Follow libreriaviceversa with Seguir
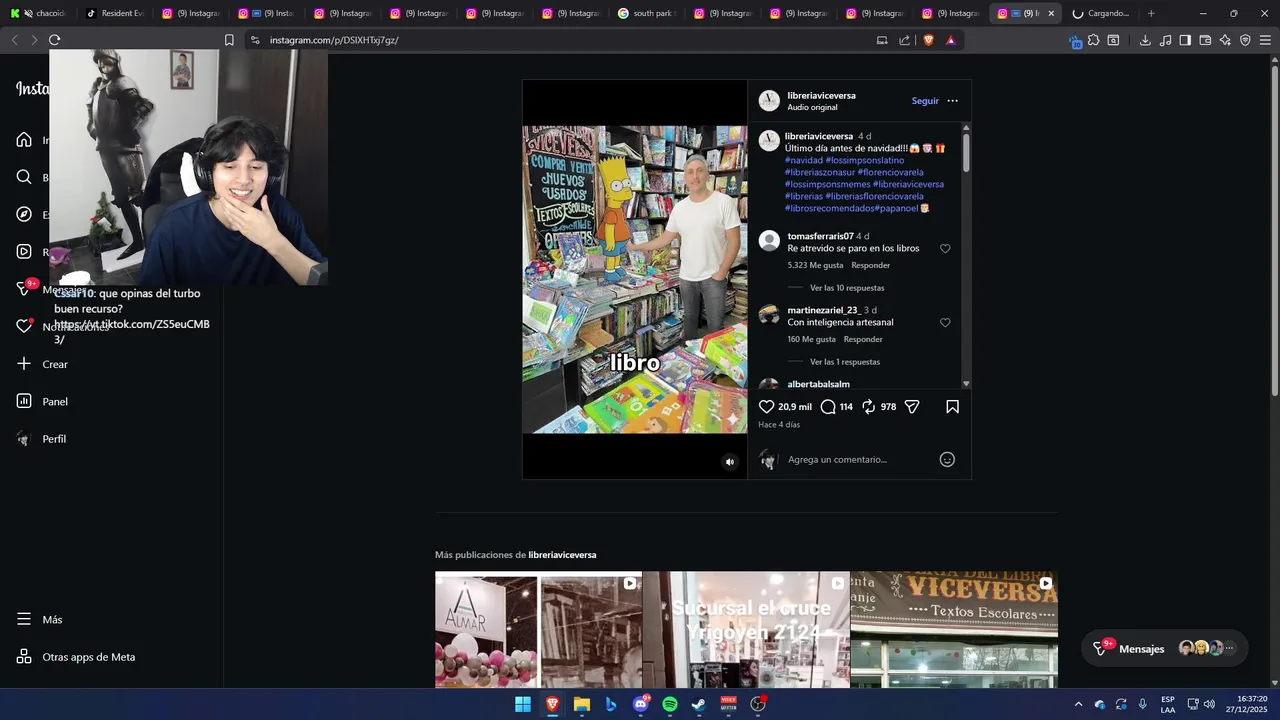Viewport: 1280px width, 720px height. pos(925,101)
